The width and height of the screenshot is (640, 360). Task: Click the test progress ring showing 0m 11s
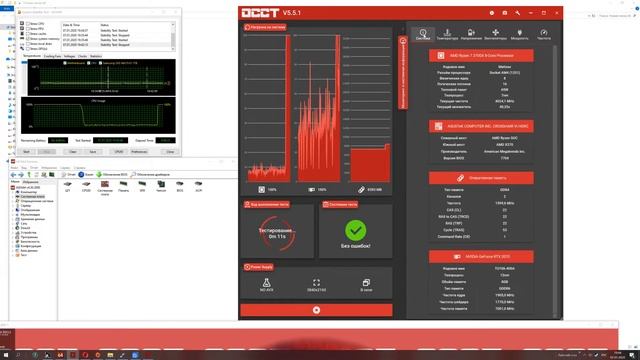277,233
